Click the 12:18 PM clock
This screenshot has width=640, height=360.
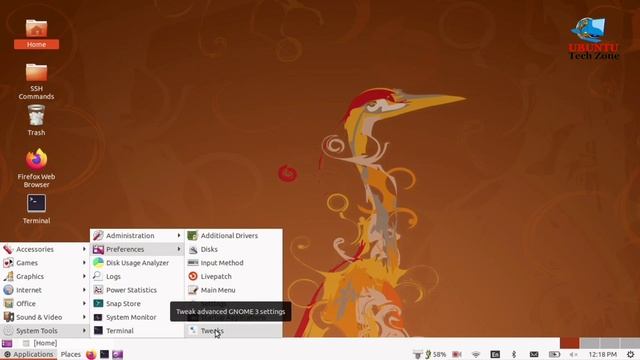(x=603, y=354)
